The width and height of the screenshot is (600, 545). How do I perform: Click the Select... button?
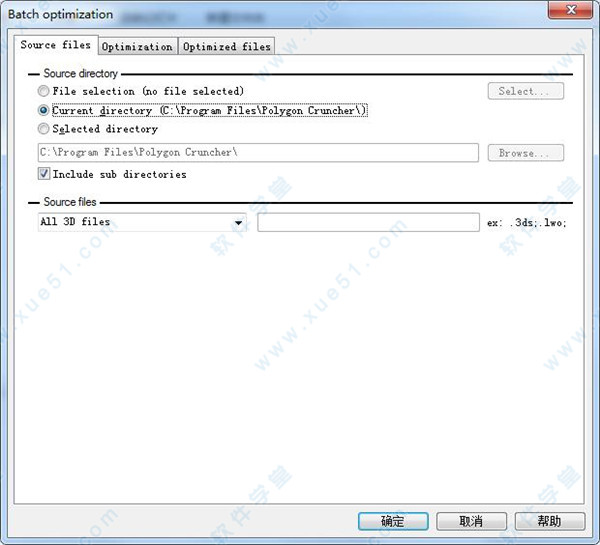525,91
